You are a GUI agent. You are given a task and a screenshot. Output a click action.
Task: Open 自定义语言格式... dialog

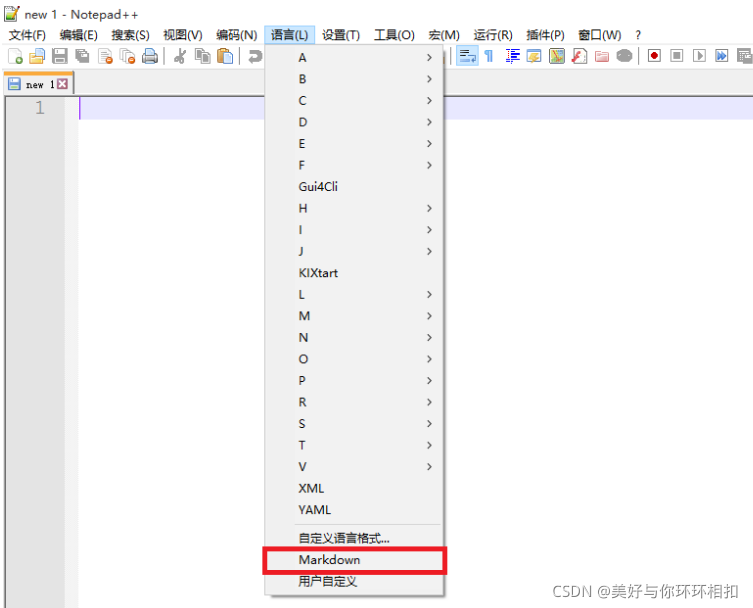point(354,538)
